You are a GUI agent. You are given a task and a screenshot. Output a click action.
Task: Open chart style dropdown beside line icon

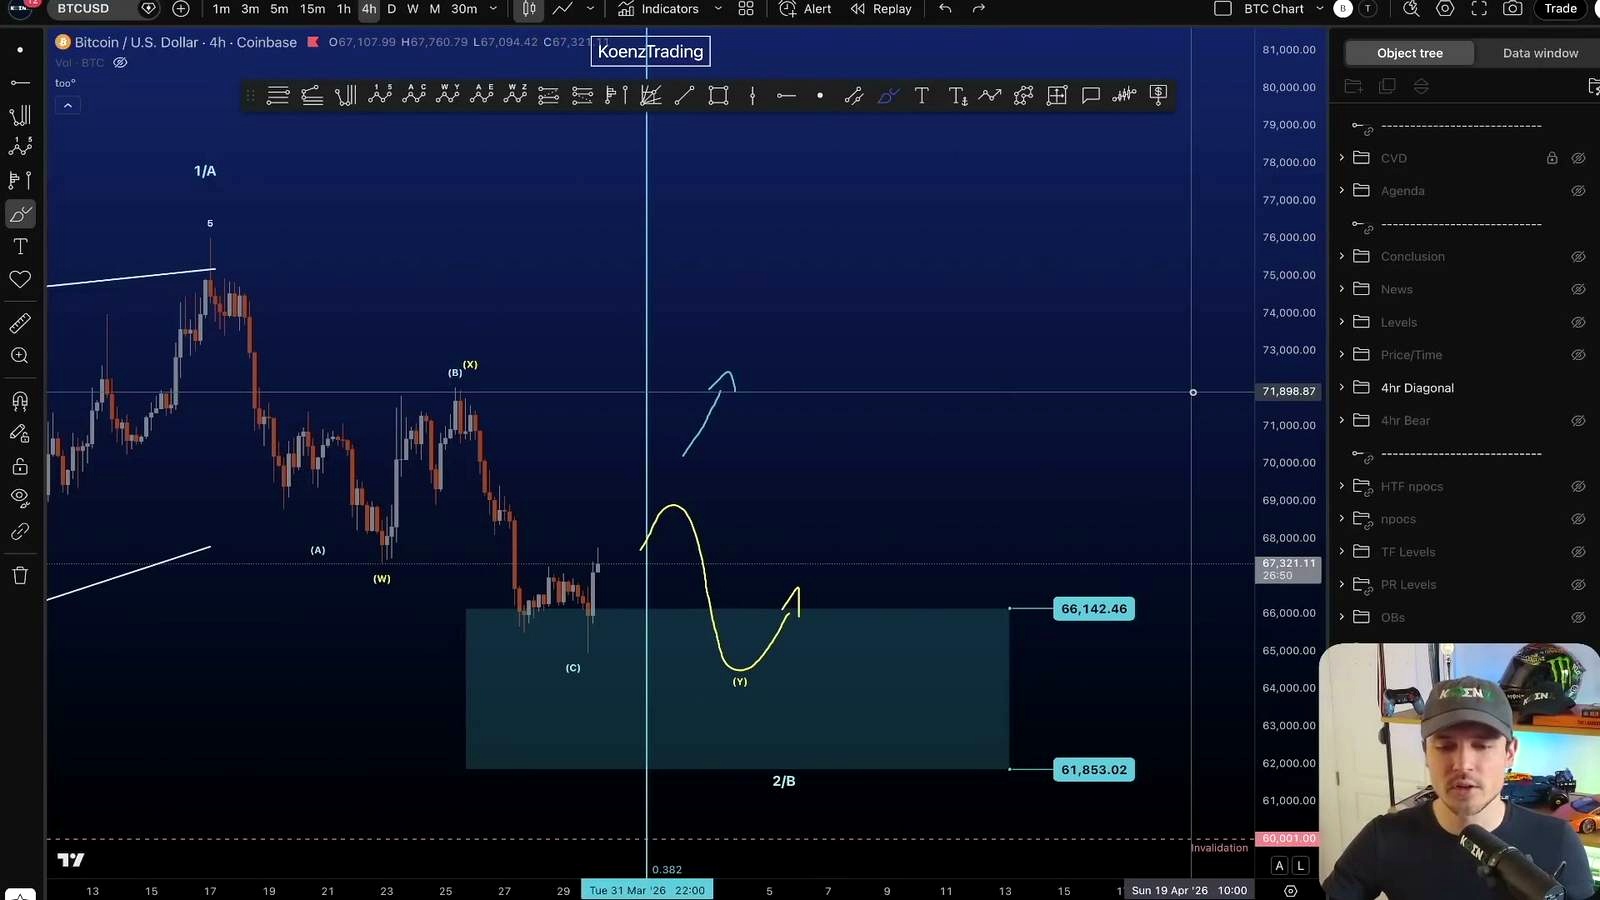tap(590, 9)
